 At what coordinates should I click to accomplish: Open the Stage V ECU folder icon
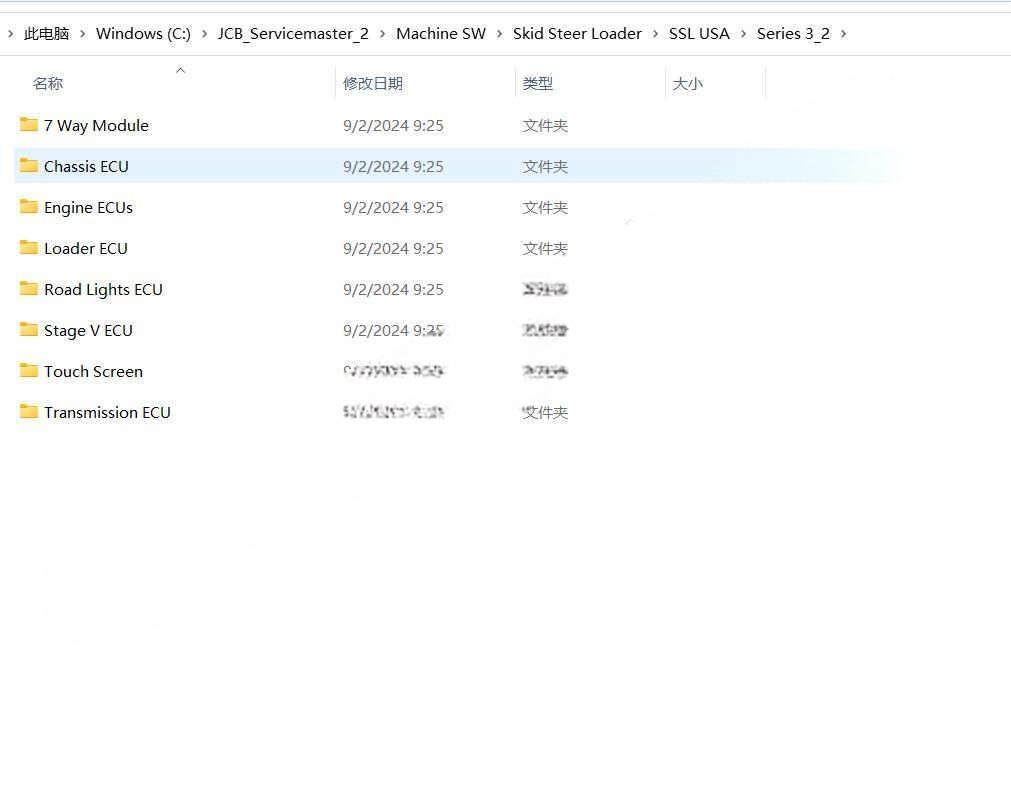click(28, 330)
